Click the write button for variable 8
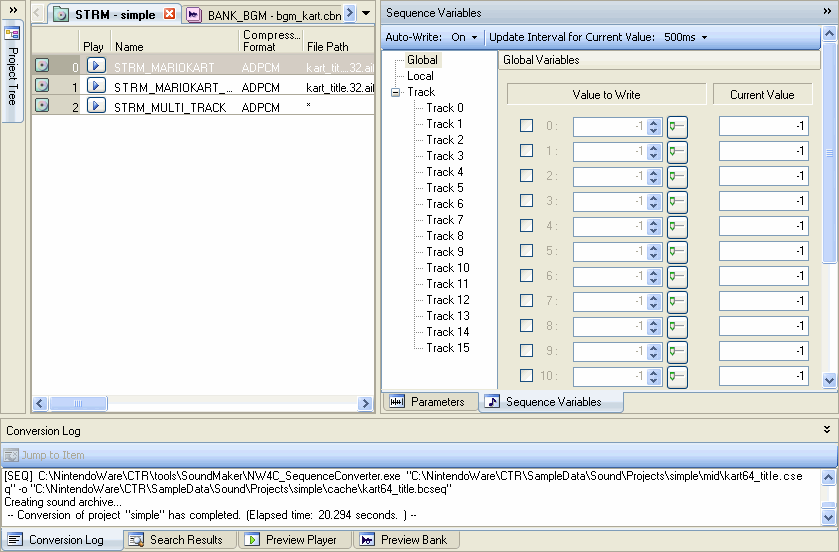Screen dimensions: 839x552 (x=677, y=326)
